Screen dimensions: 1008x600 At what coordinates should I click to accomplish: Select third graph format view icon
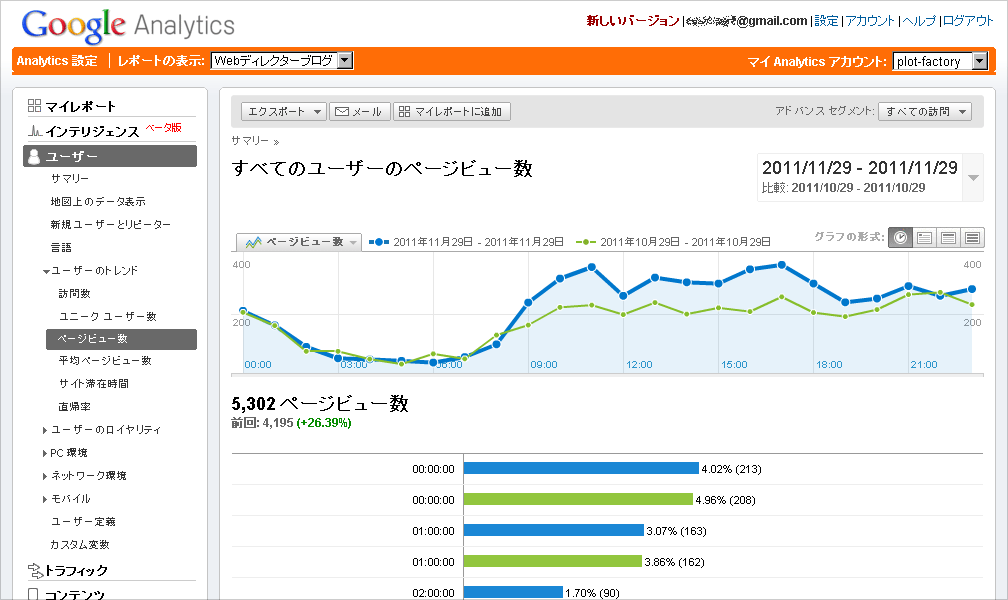[948, 238]
